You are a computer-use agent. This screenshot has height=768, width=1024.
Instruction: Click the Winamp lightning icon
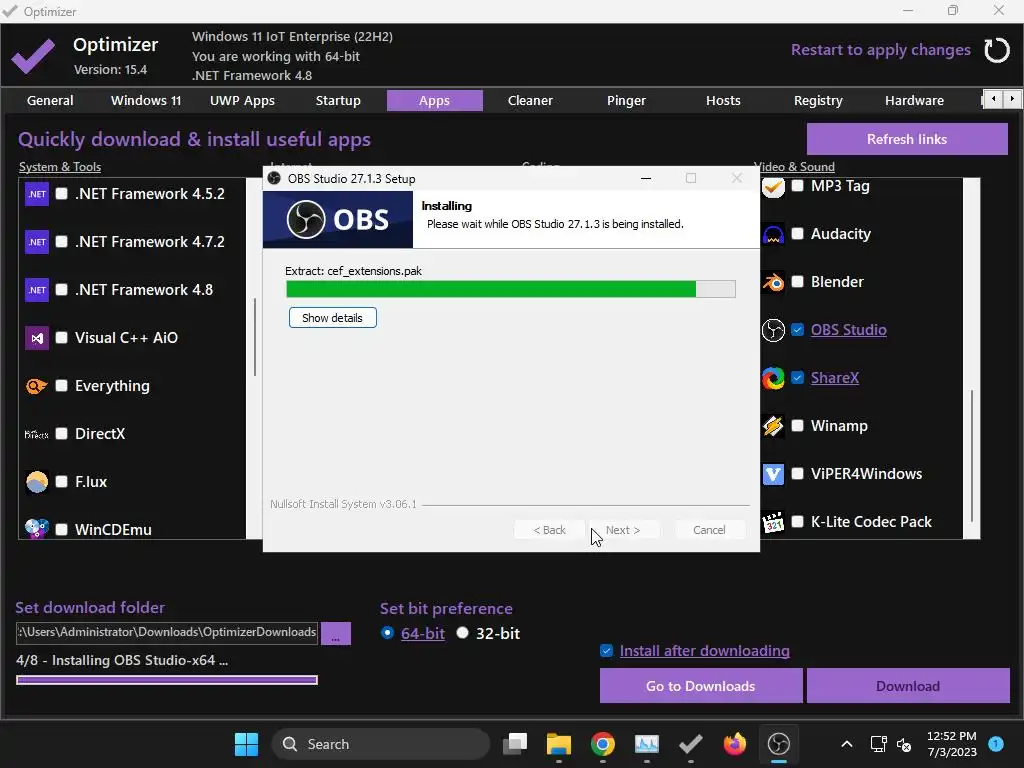tap(773, 426)
